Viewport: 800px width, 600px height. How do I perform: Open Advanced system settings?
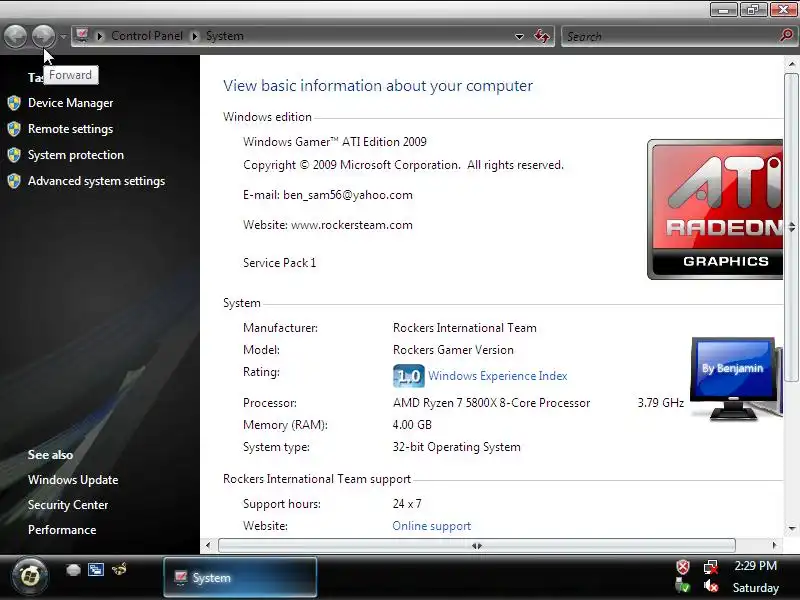click(x=96, y=181)
